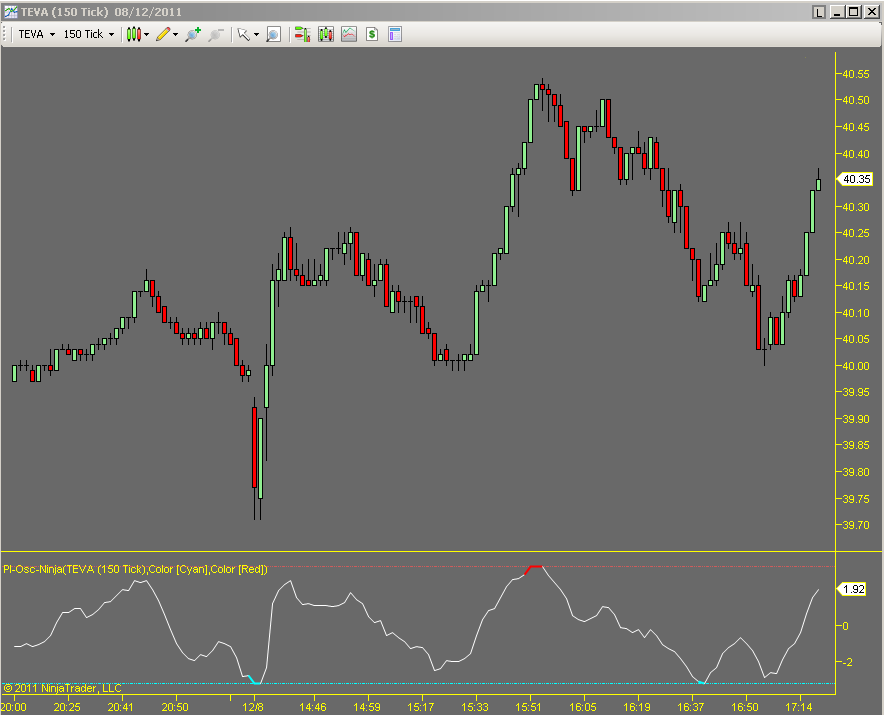This screenshot has width=884, height=715.
Task: Open the Data Box magnifier icon
Action: [x=272, y=34]
